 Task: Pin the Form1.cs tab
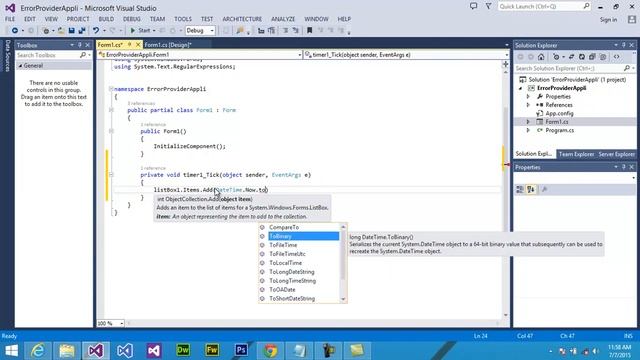click(130, 44)
